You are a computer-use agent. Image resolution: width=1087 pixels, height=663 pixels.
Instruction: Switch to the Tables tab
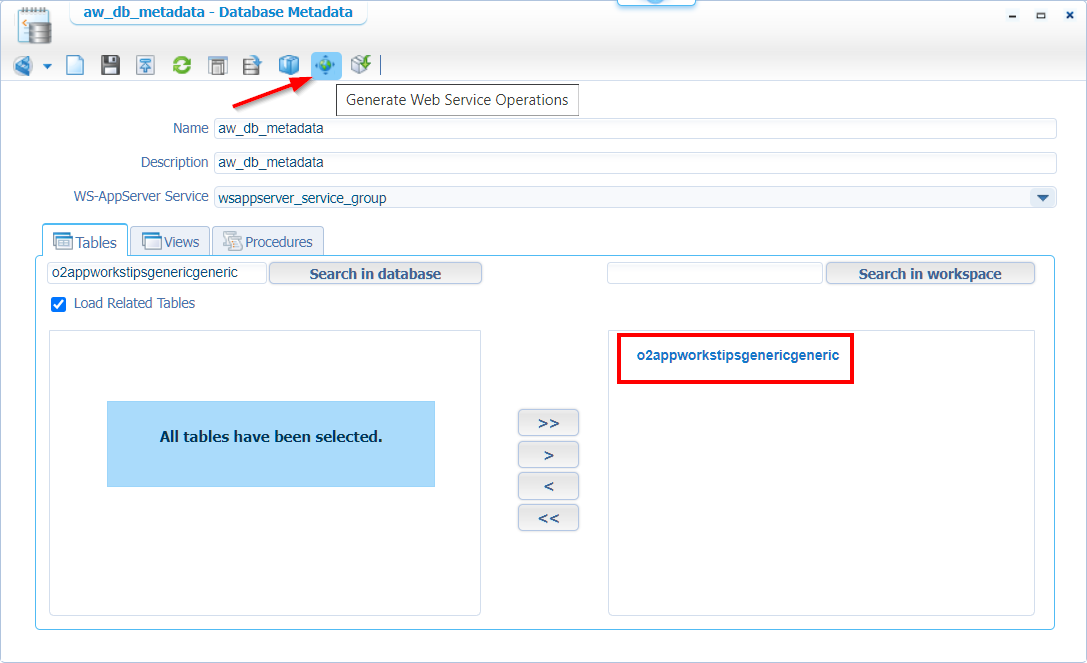[85, 241]
